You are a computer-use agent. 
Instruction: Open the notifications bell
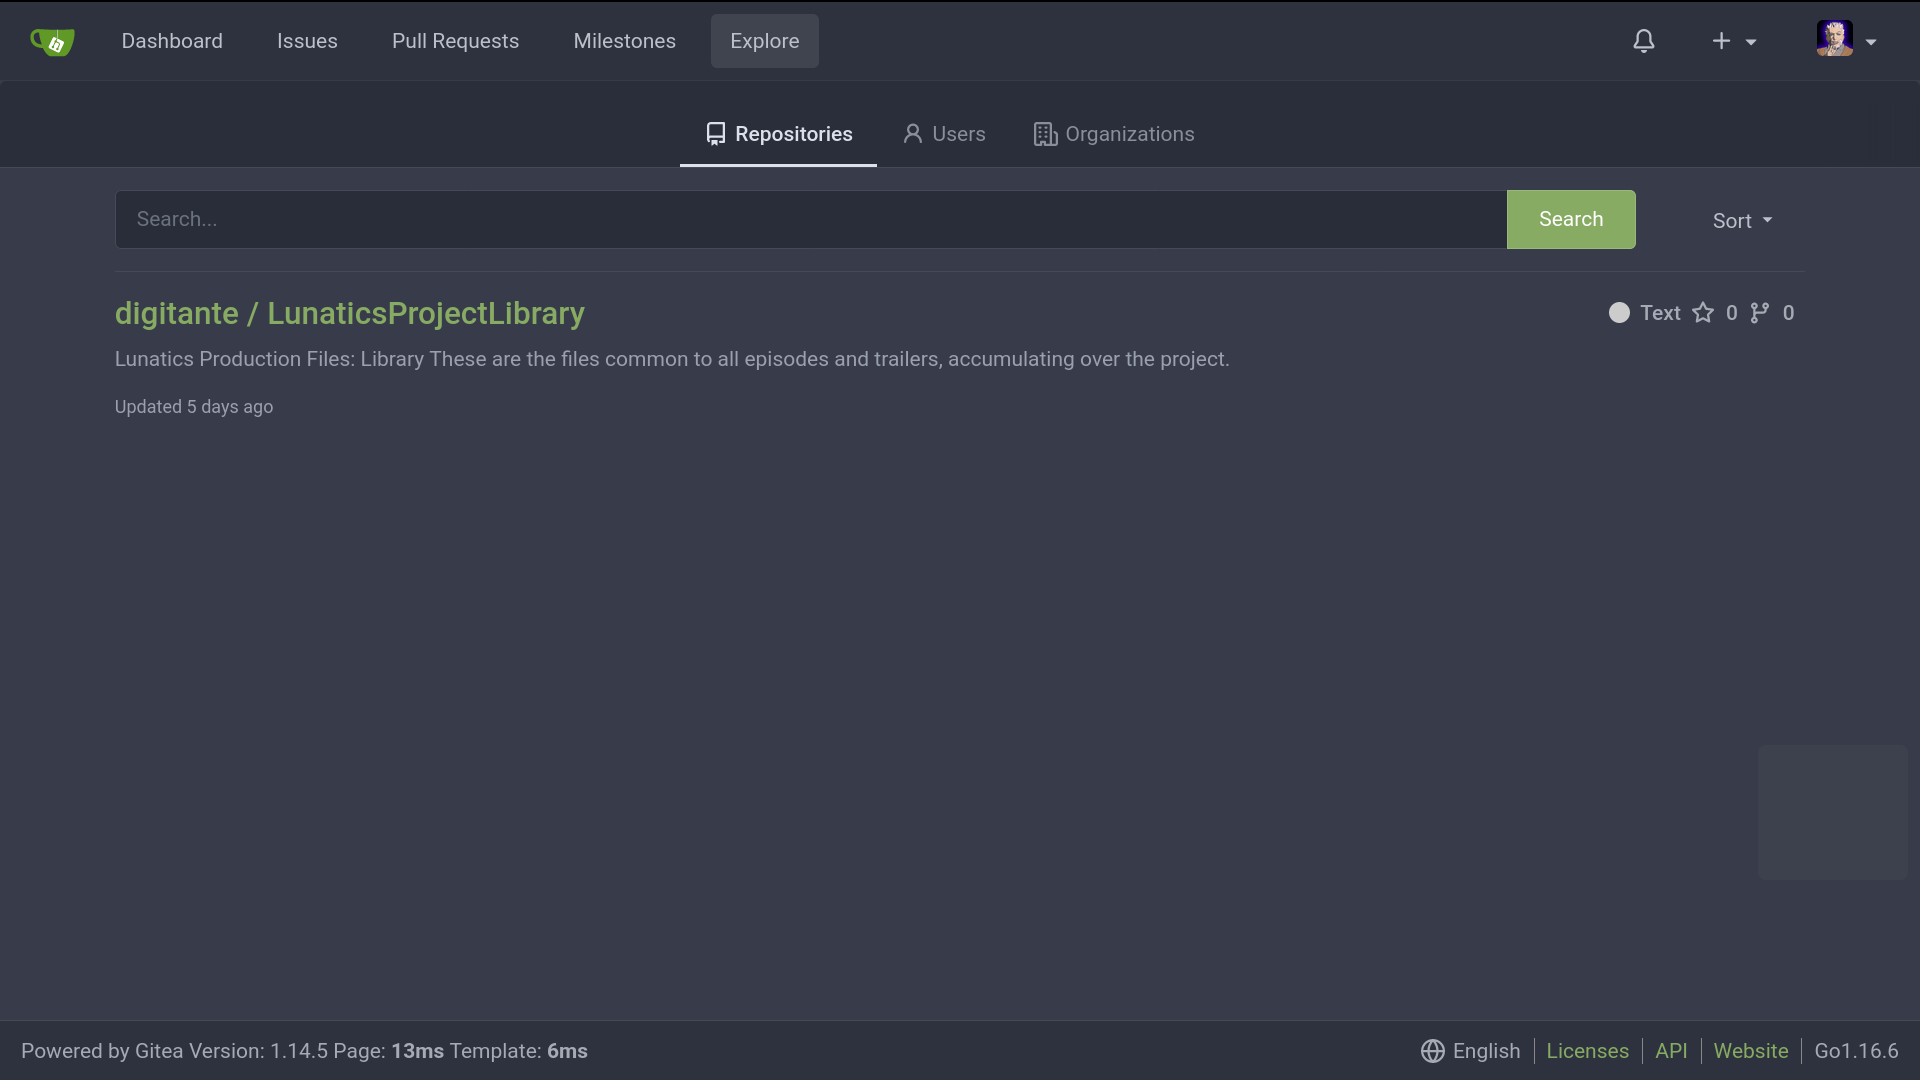(x=1643, y=41)
